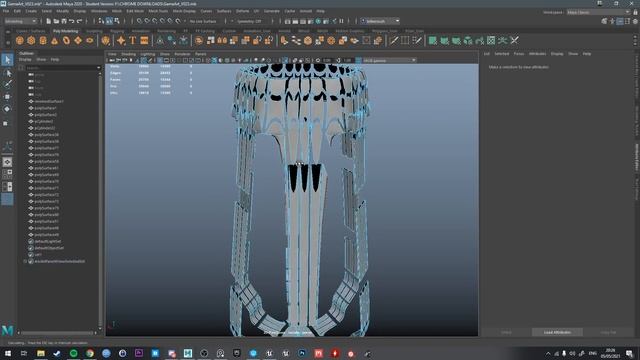Viewport: 640px width, 360px height.
Task: Toggle the Outliner panel button in toolbox
Action: click(7, 199)
